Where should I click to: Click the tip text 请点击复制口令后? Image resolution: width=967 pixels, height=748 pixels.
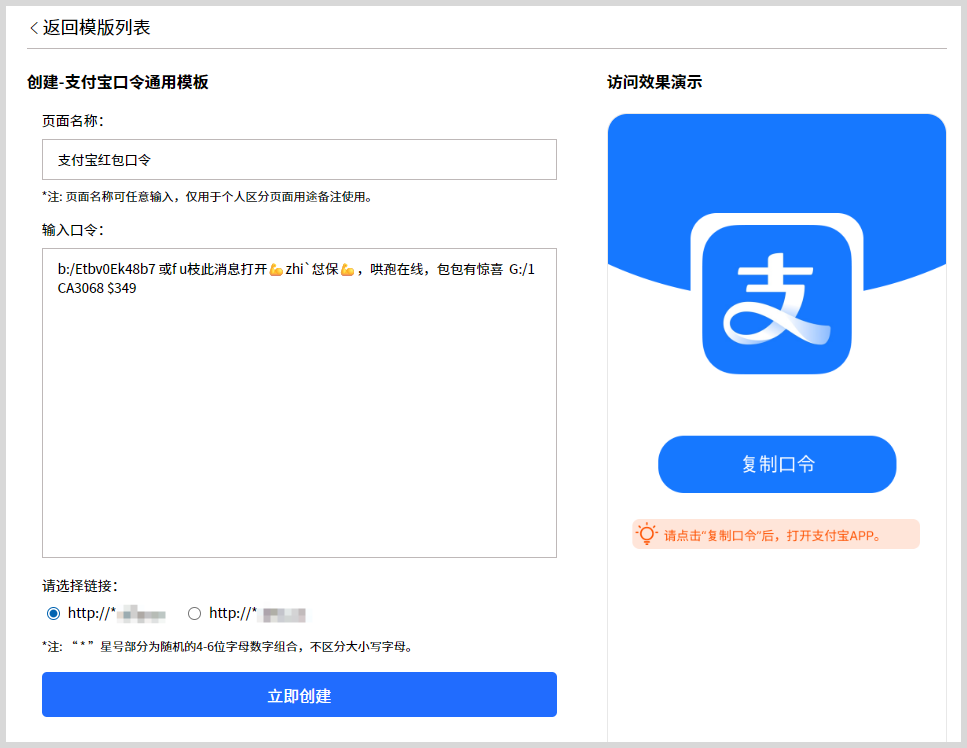(x=772, y=536)
